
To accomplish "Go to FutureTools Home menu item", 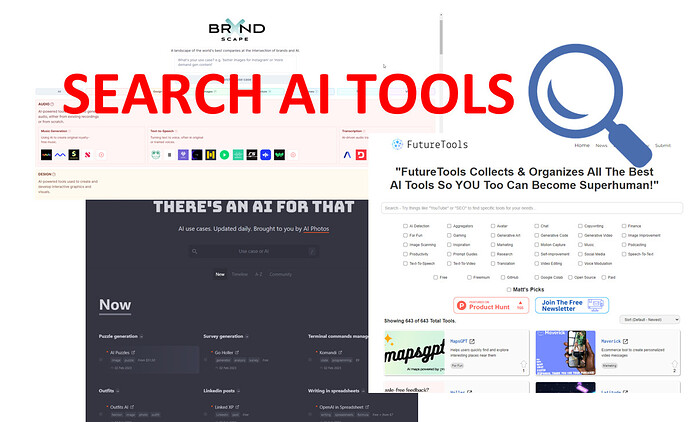I will [x=582, y=145].
